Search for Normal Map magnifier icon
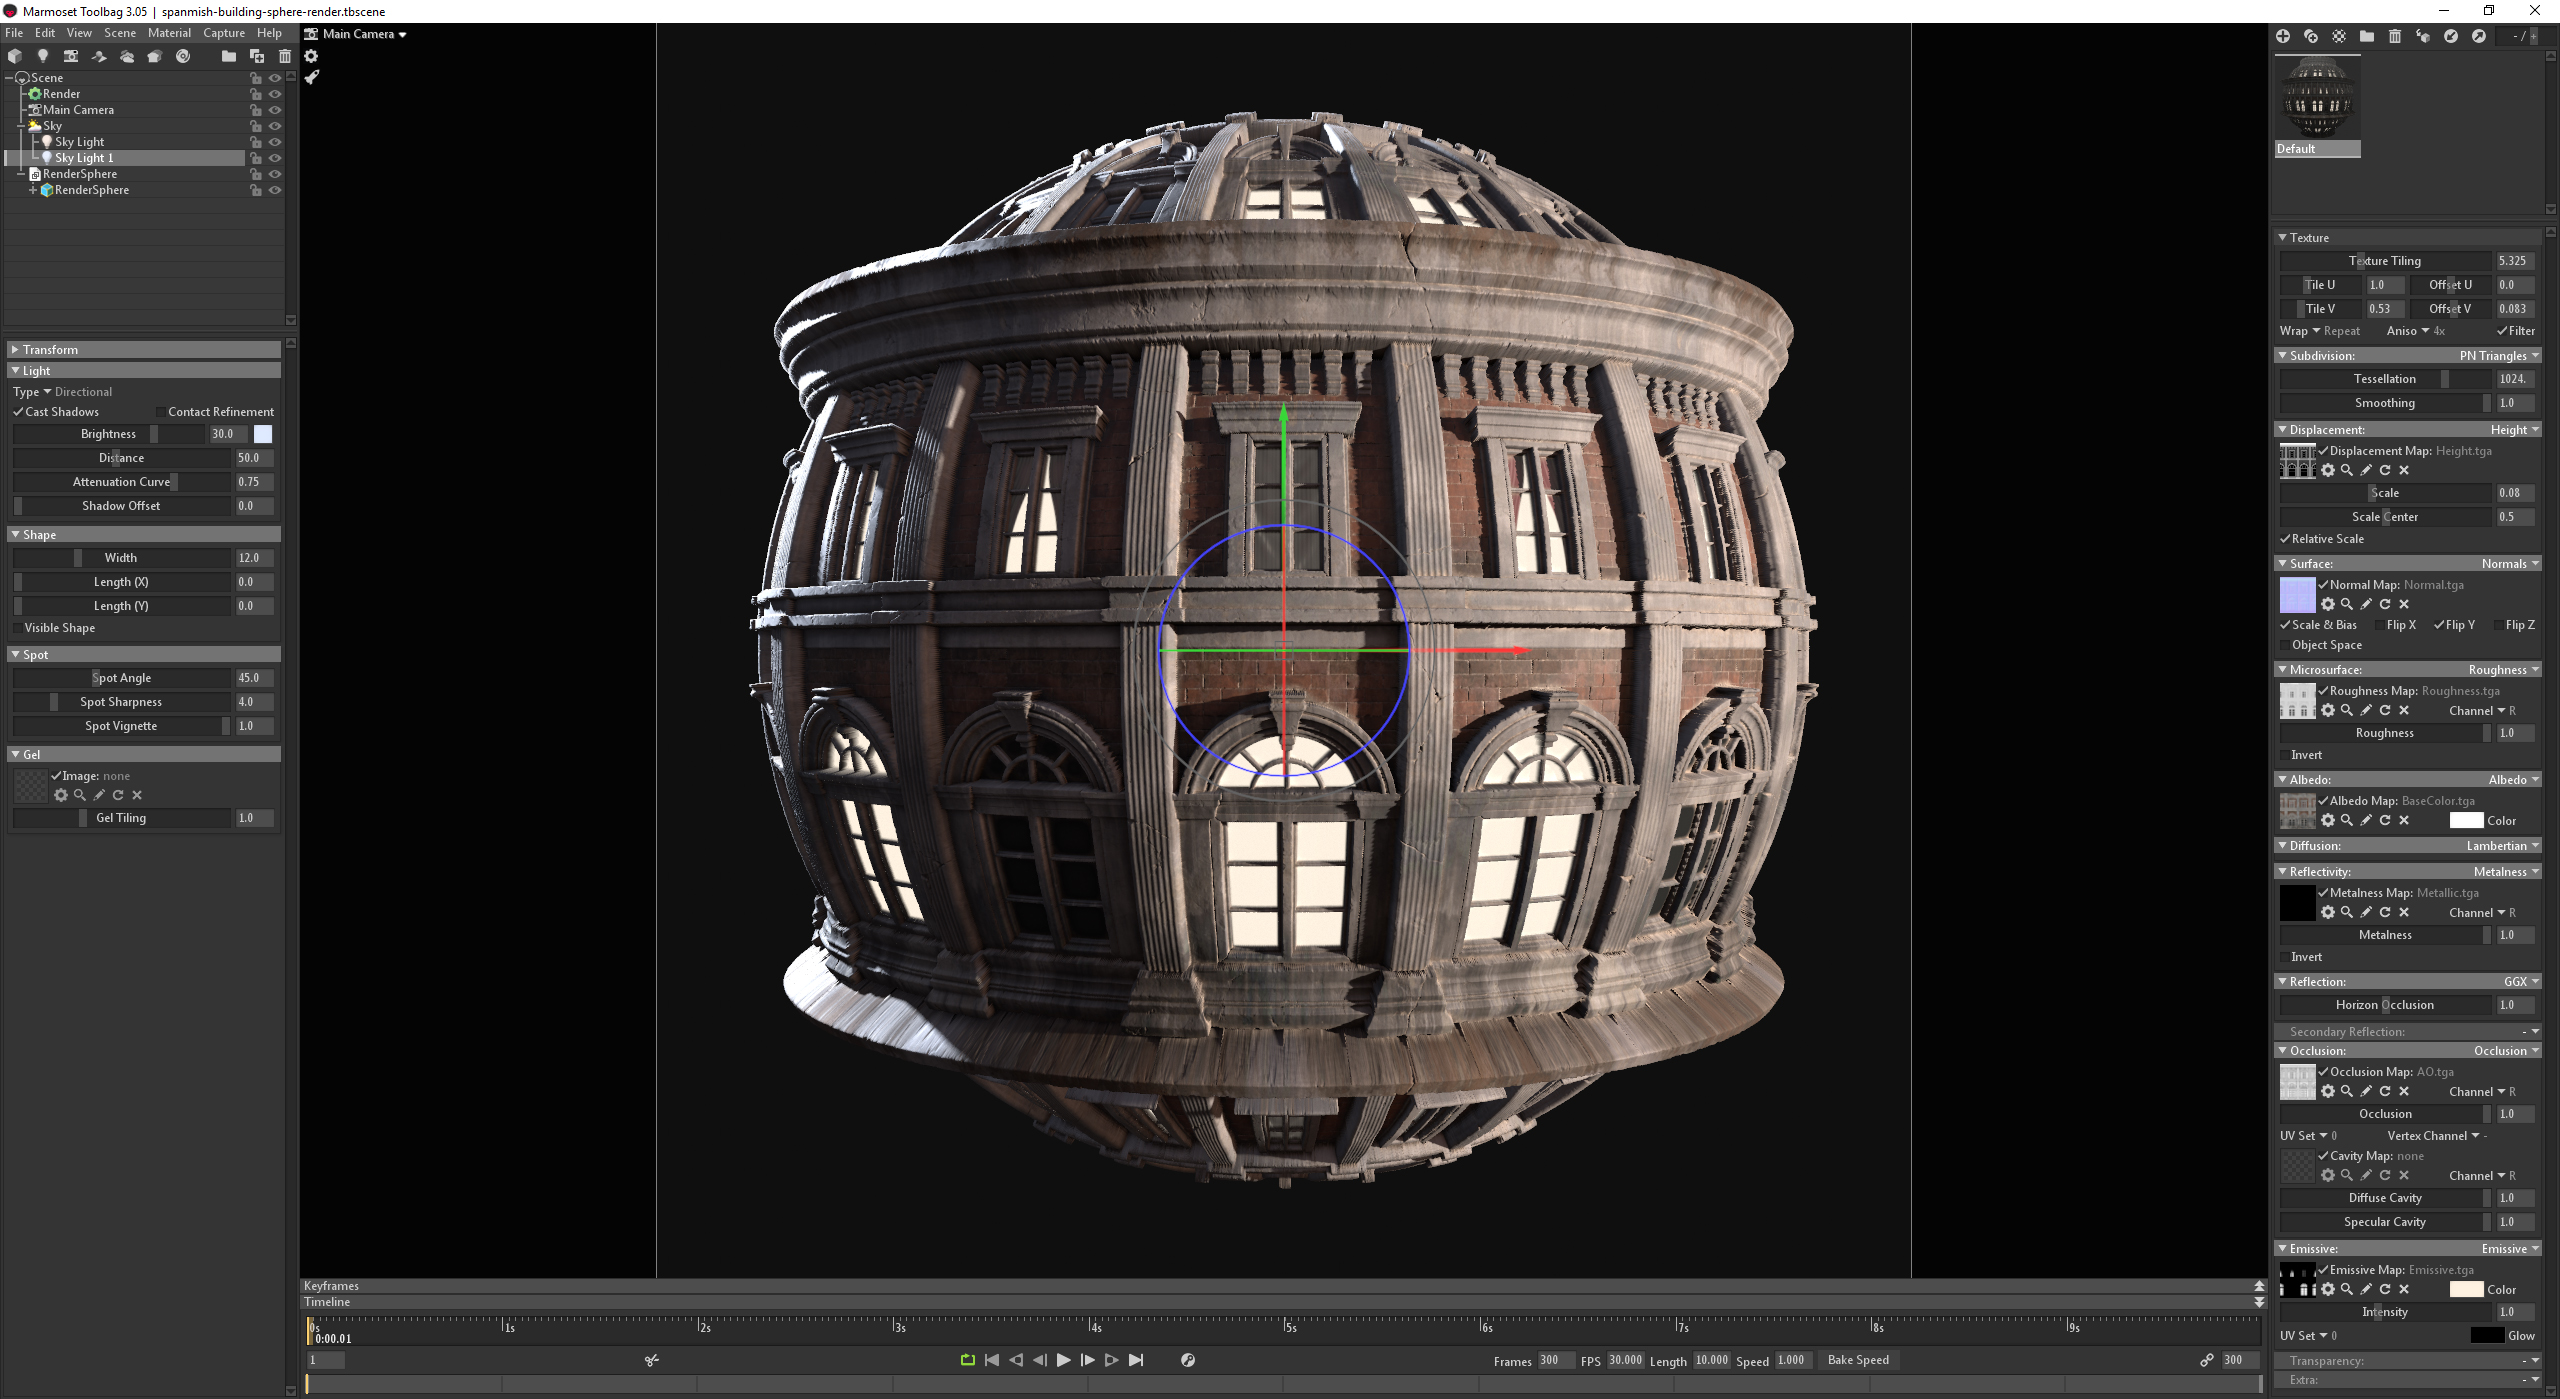Image resolution: width=2560 pixels, height=1399 pixels. [x=2347, y=604]
